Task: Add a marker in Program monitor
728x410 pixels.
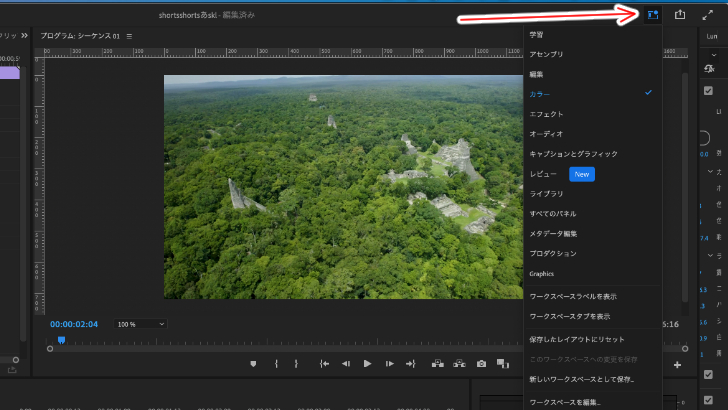Action: [x=253, y=364]
